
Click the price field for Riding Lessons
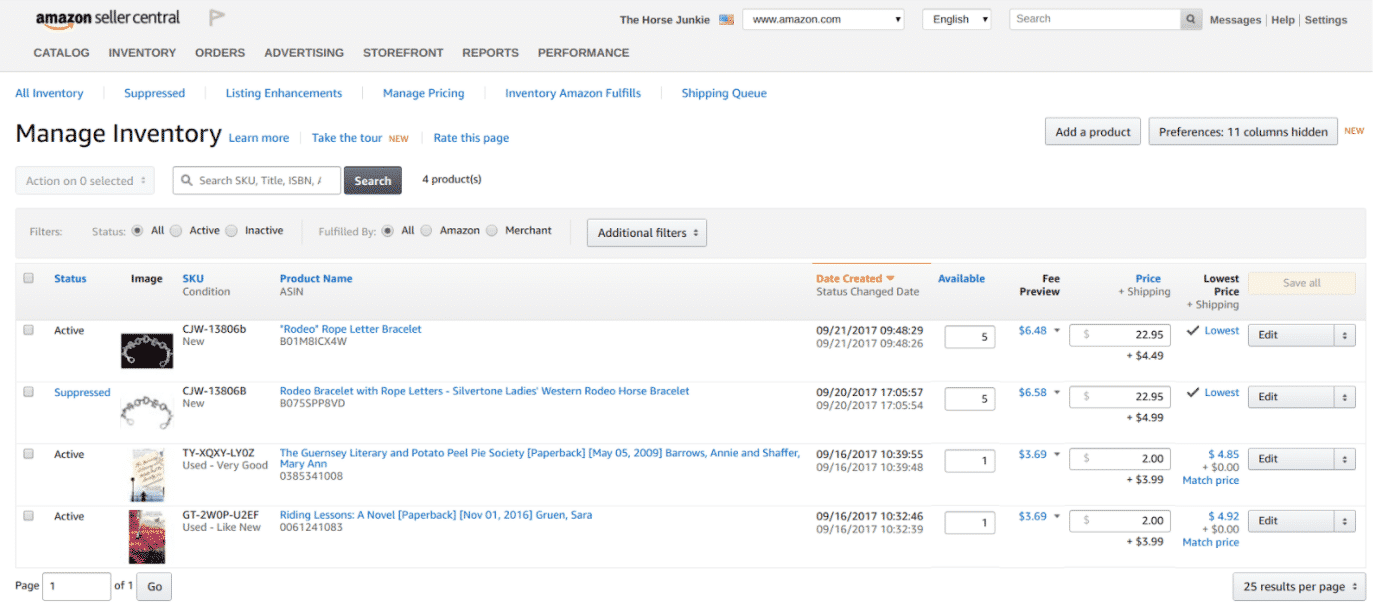1119,521
